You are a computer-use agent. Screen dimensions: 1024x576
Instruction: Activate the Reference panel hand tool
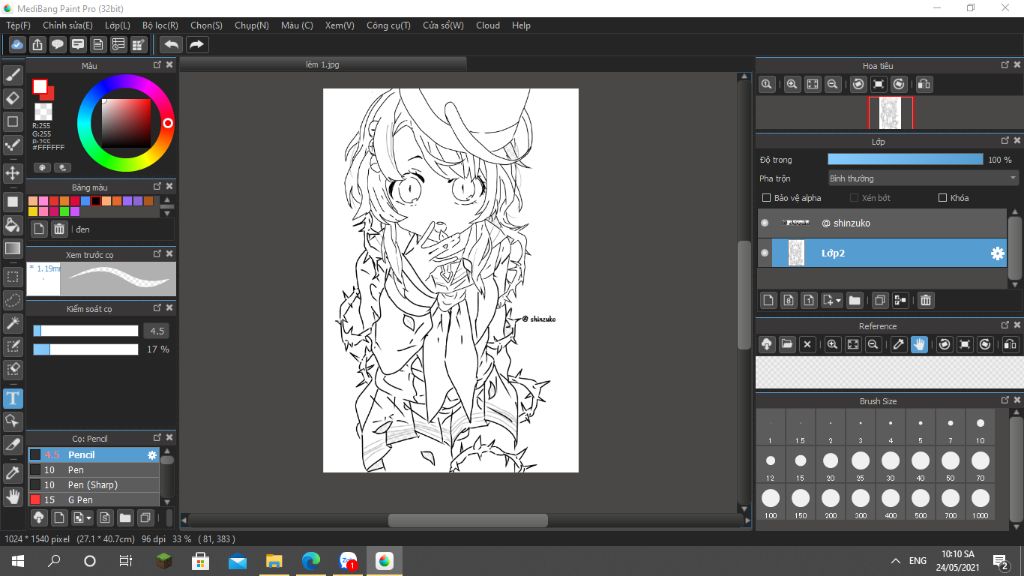point(919,344)
